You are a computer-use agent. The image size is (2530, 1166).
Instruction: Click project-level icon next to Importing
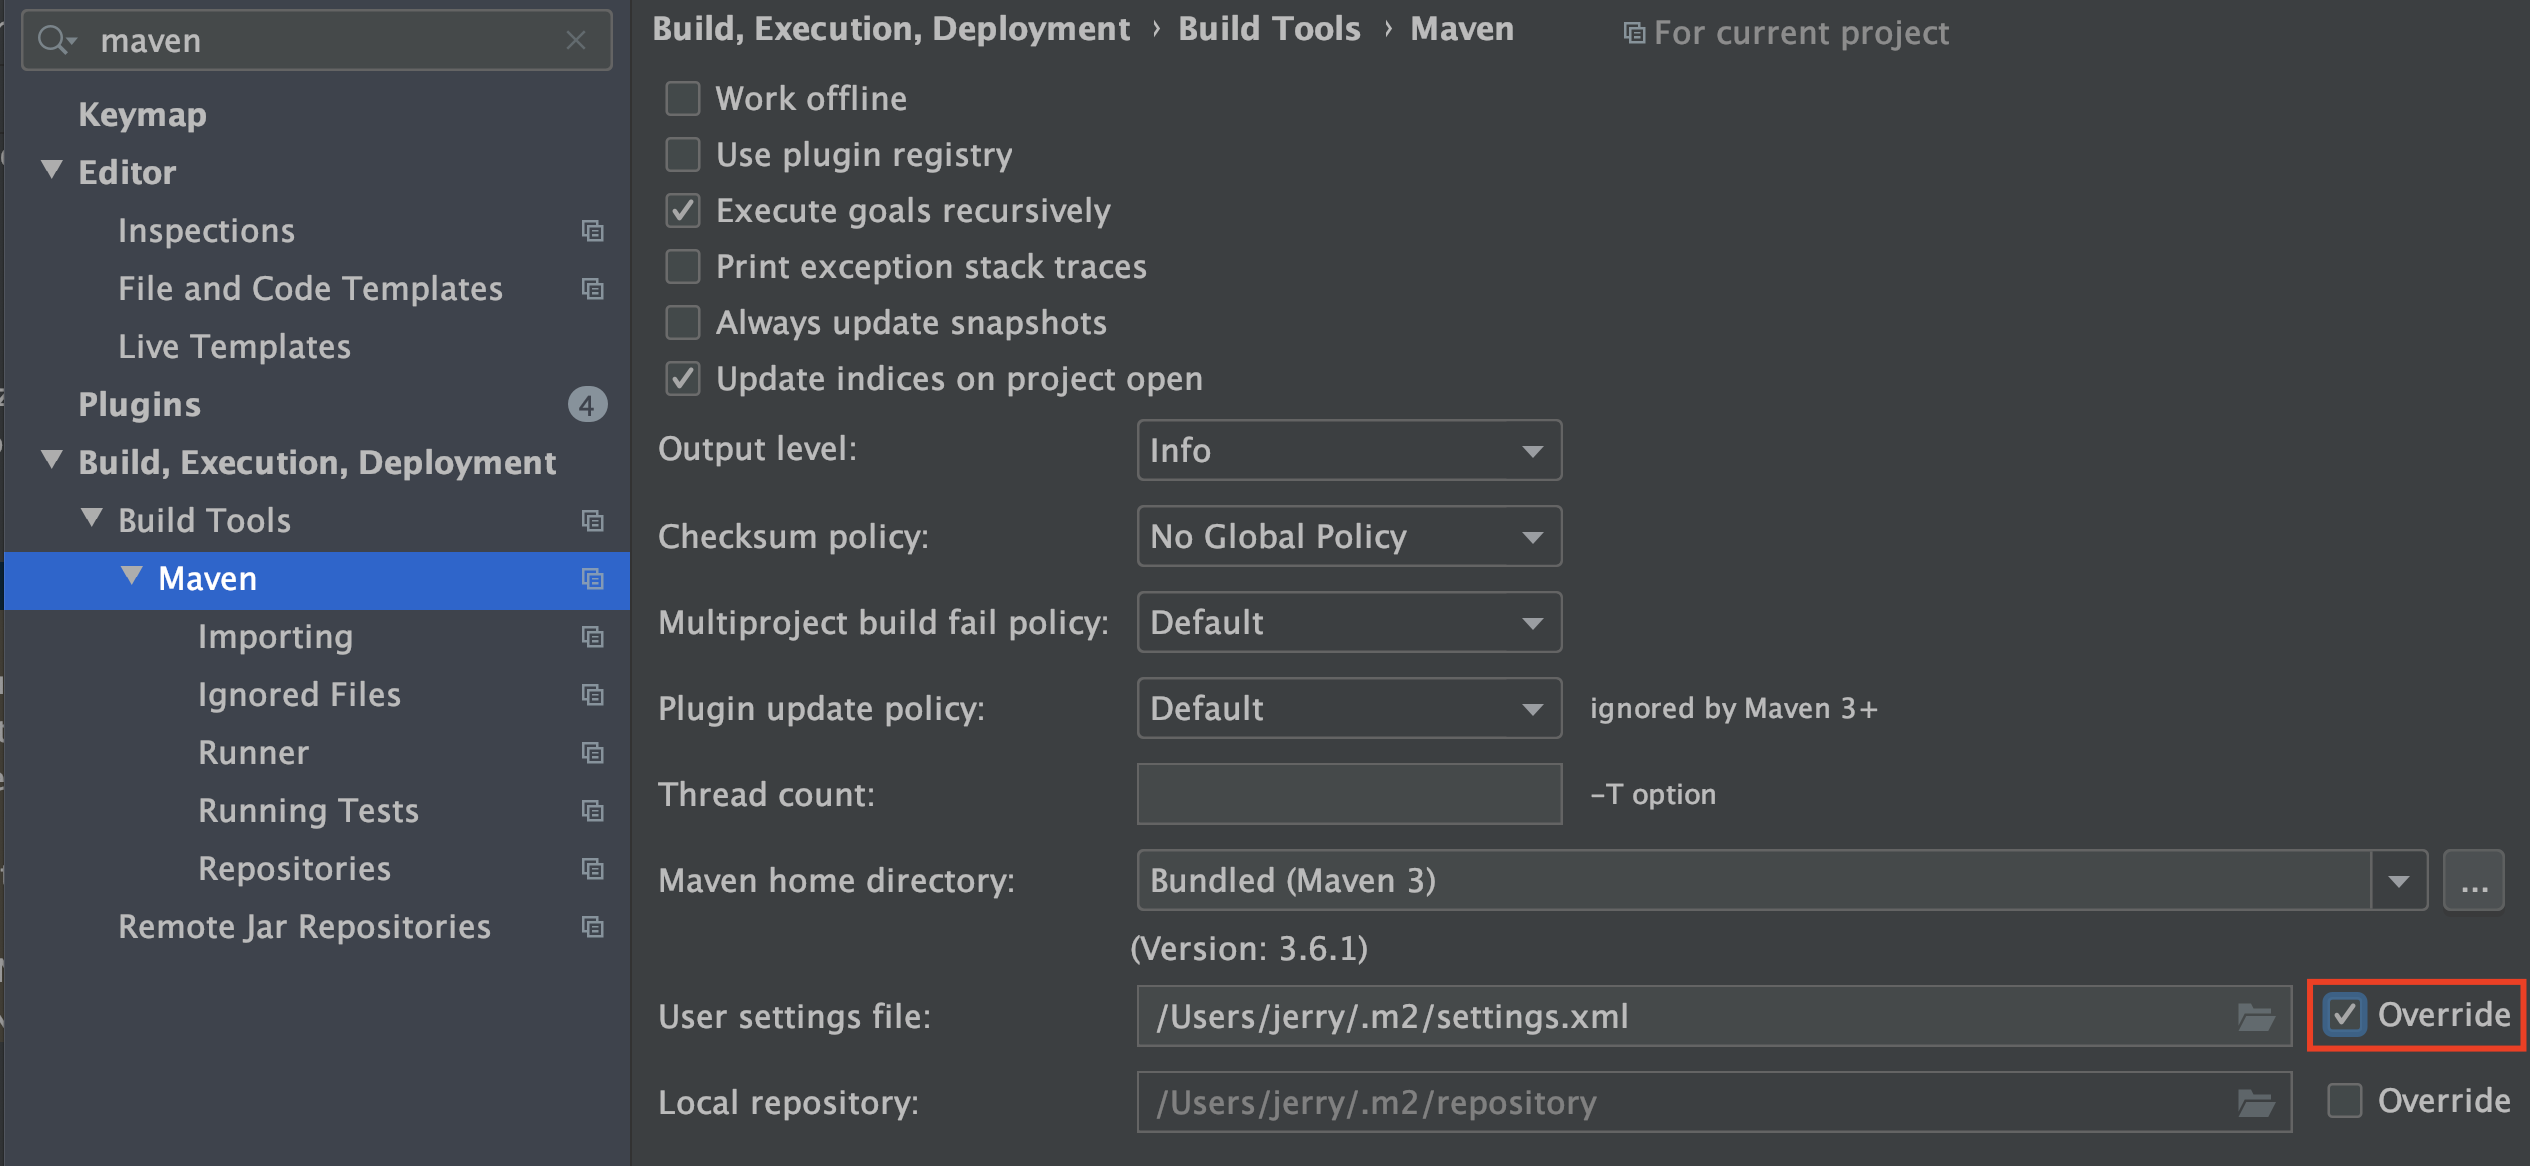point(593,637)
